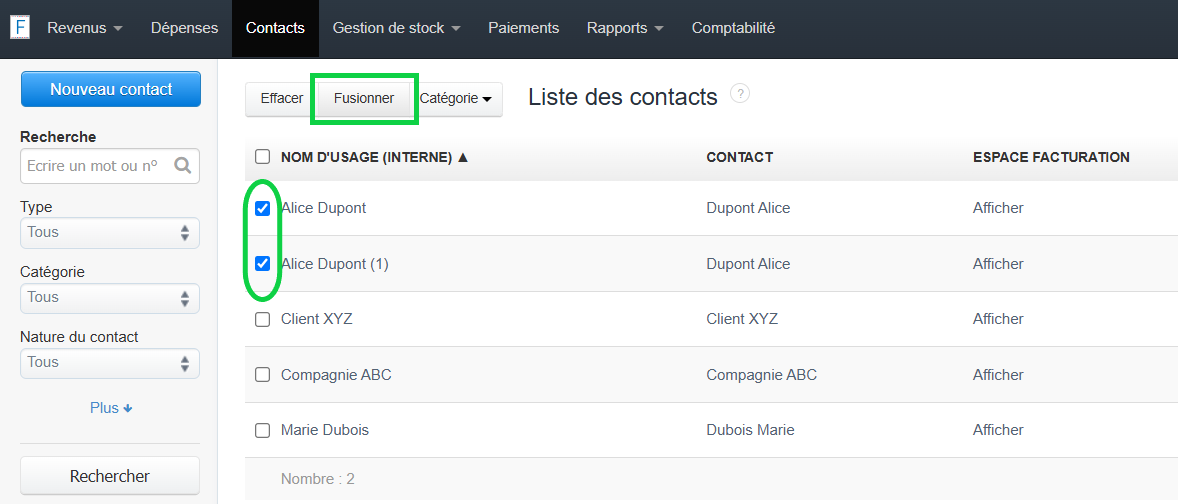Open the Catégorie filter select
The width and height of the screenshot is (1178, 504).
(x=110, y=297)
